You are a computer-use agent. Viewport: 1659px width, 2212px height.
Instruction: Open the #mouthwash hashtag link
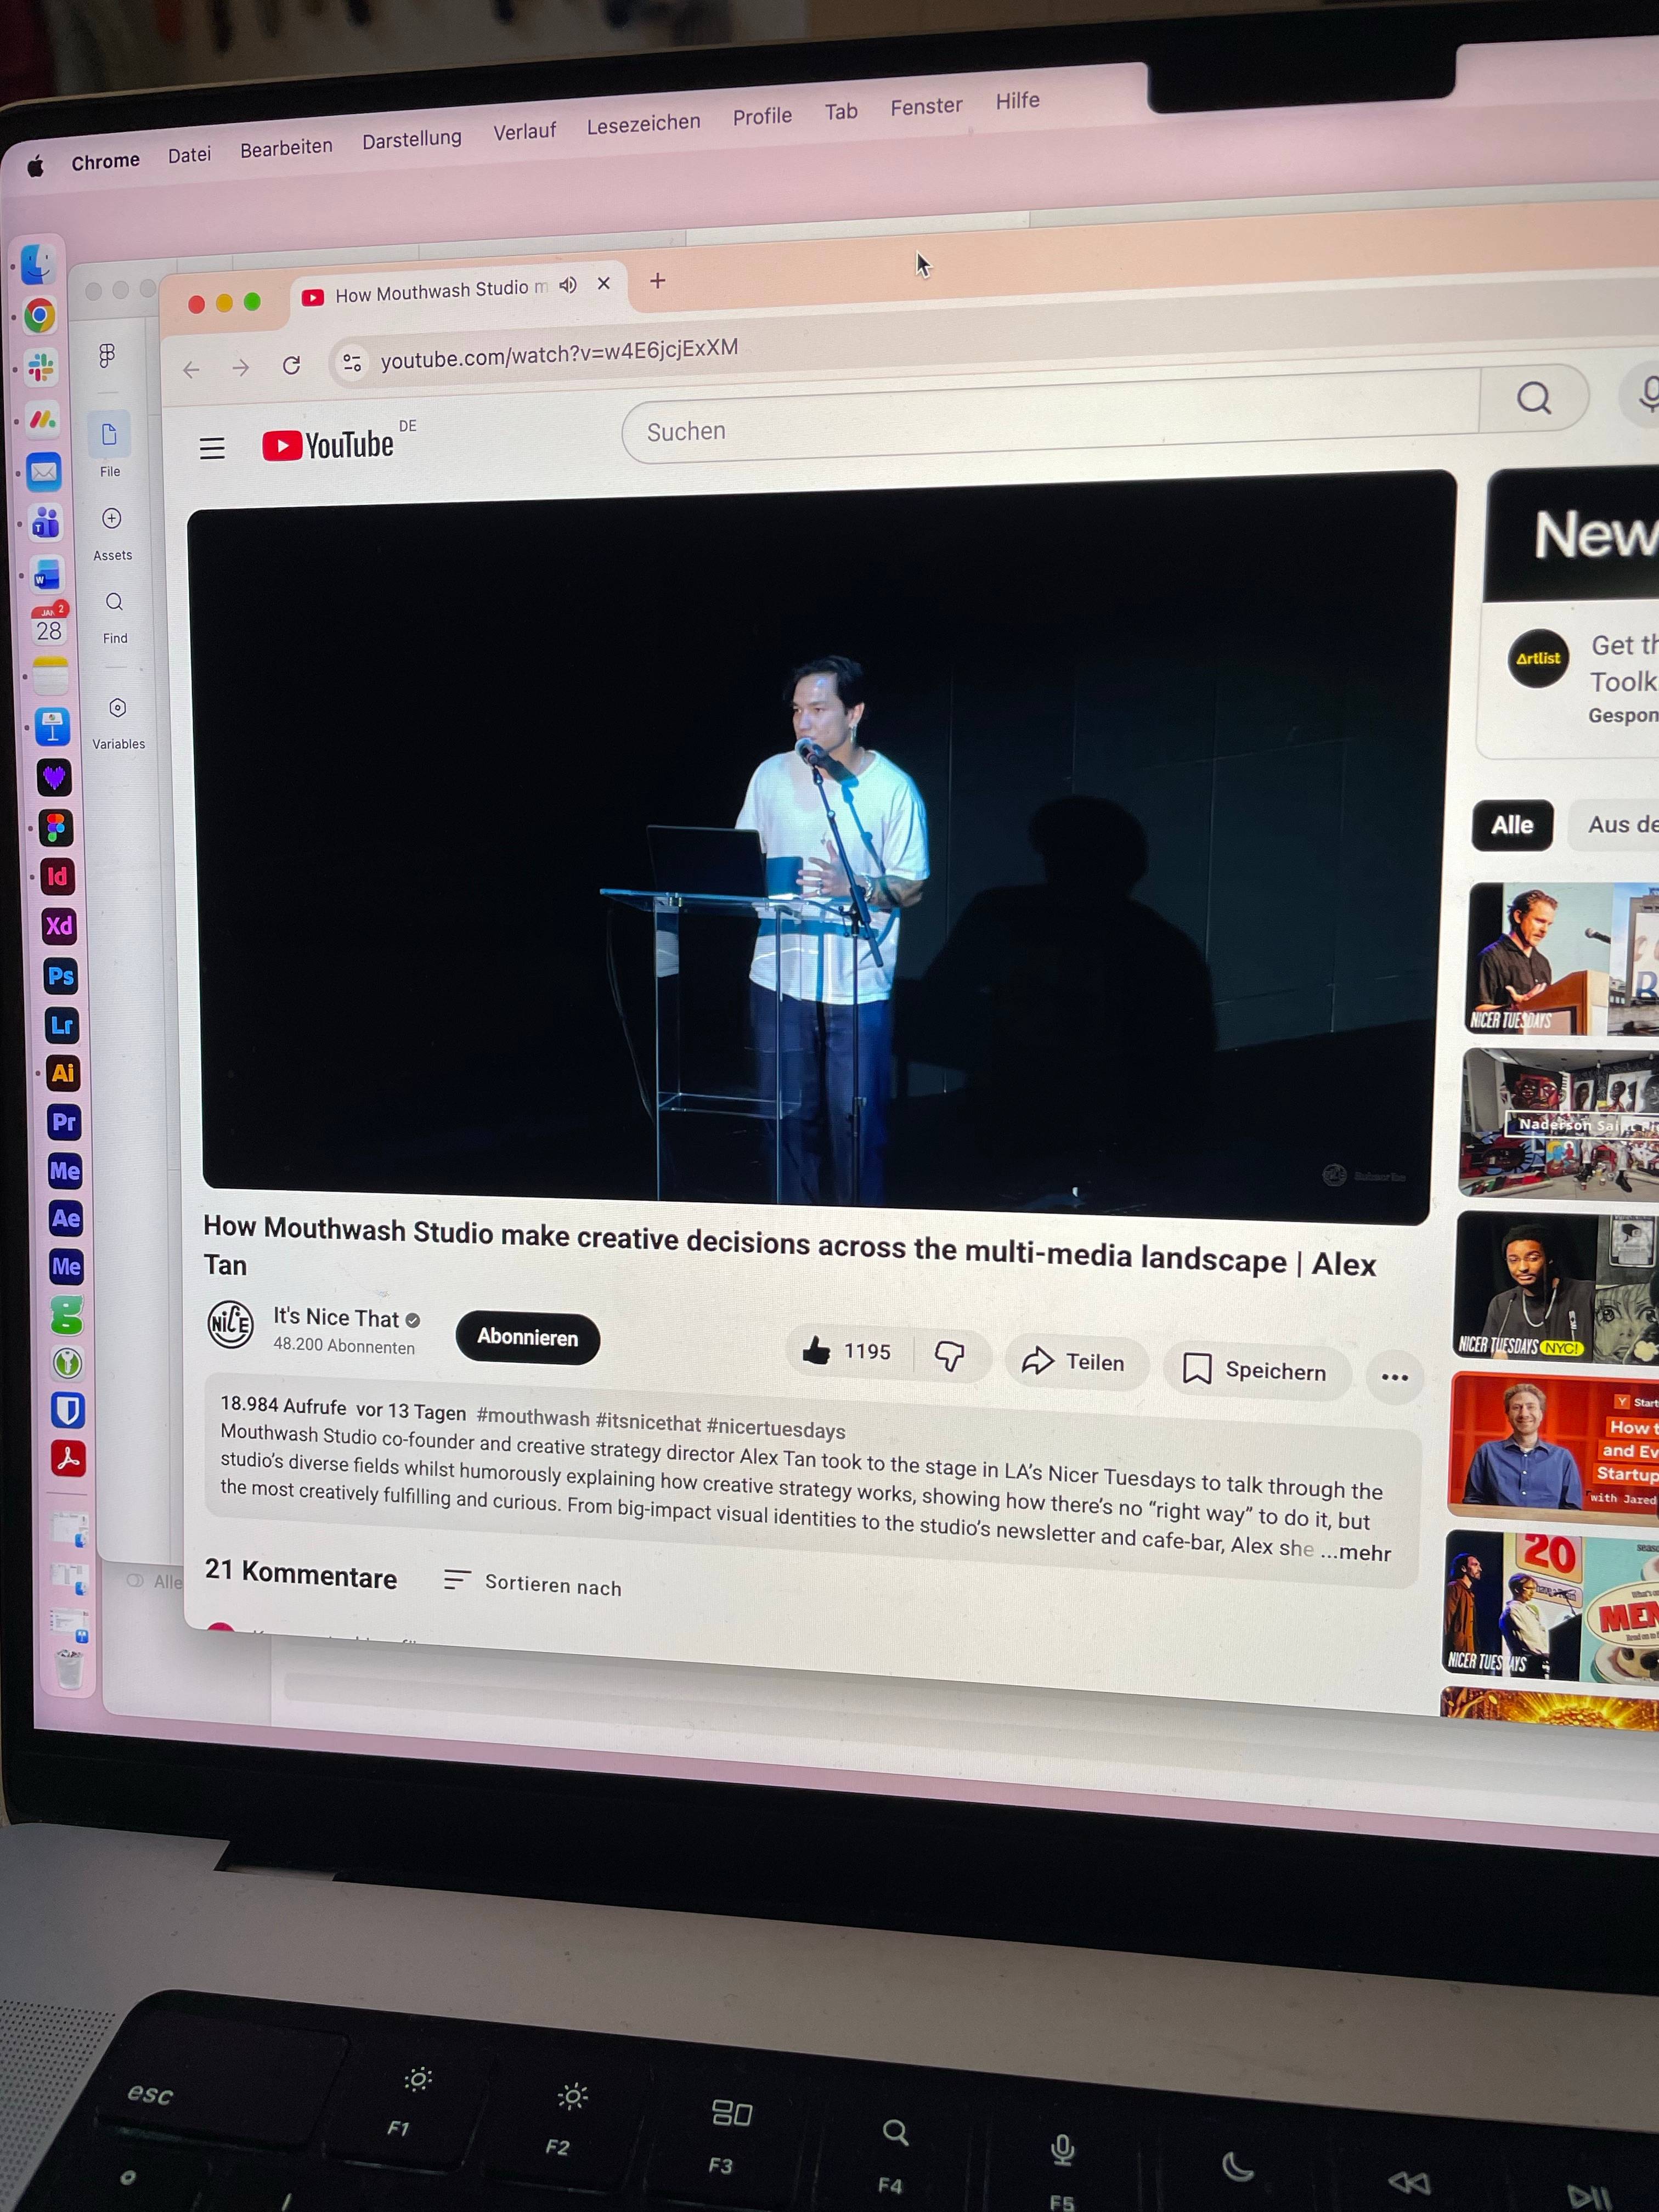click(533, 1417)
